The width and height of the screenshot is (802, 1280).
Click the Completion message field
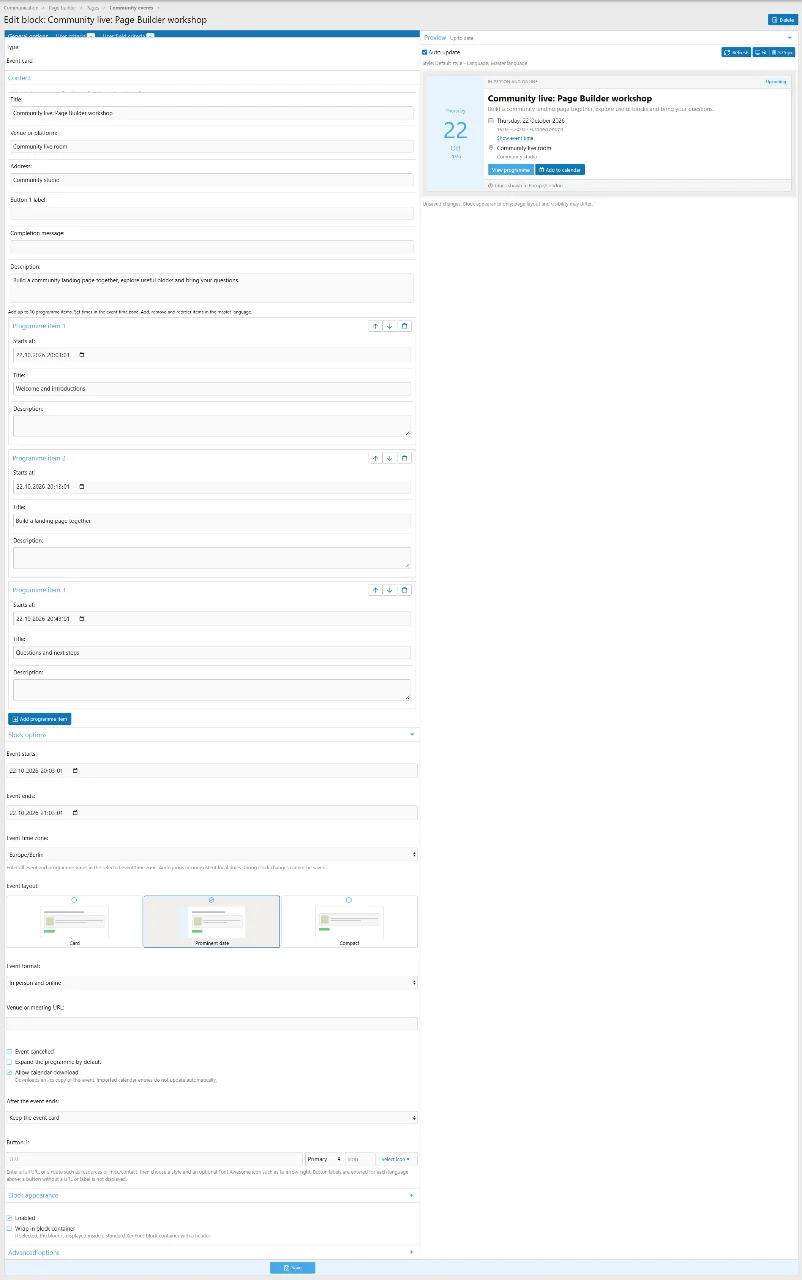pyautogui.click(x=211, y=246)
